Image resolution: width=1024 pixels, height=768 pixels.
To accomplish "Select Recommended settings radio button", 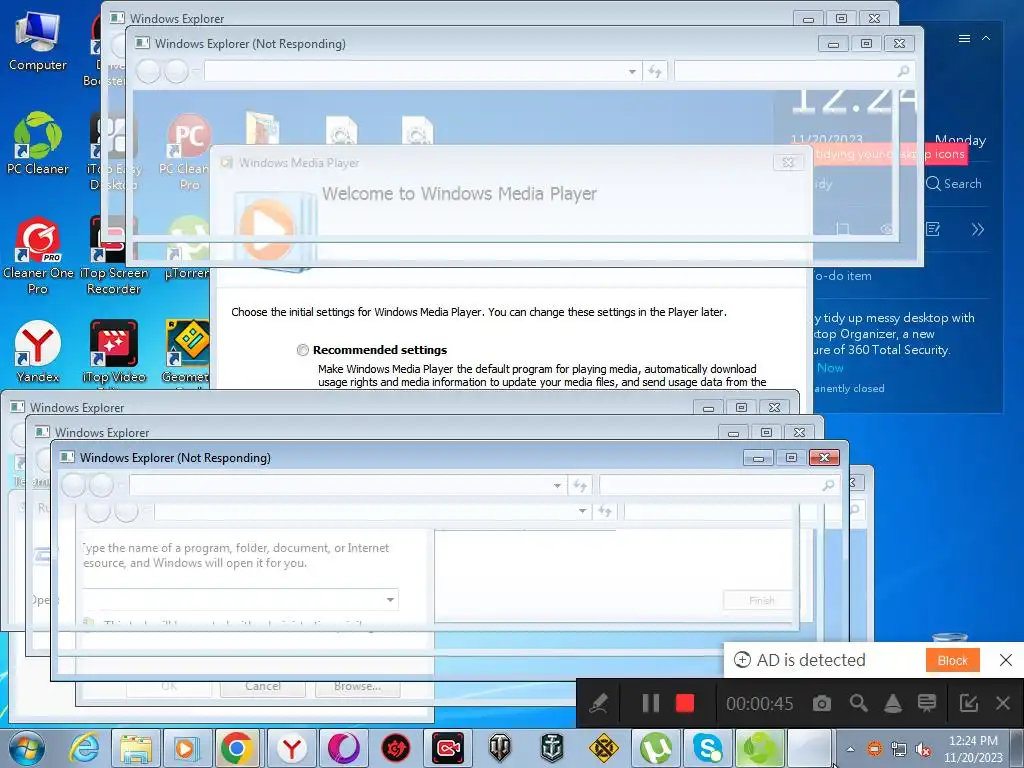I will click(x=302, y=350).
